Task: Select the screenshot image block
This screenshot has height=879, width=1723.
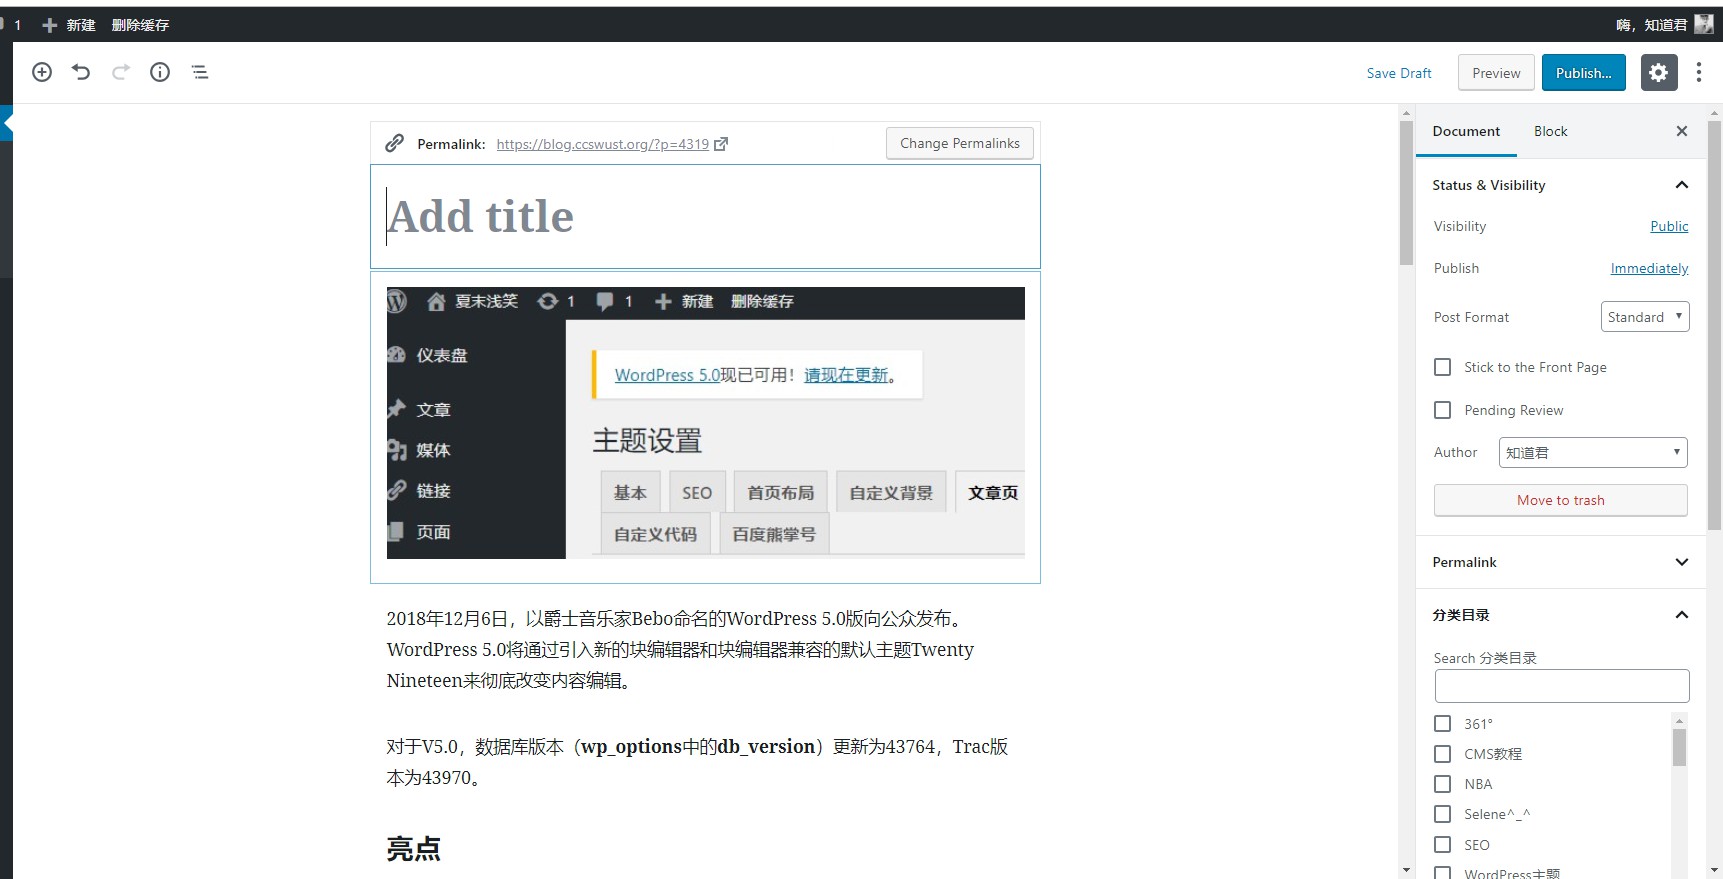Action: (705, 423)
